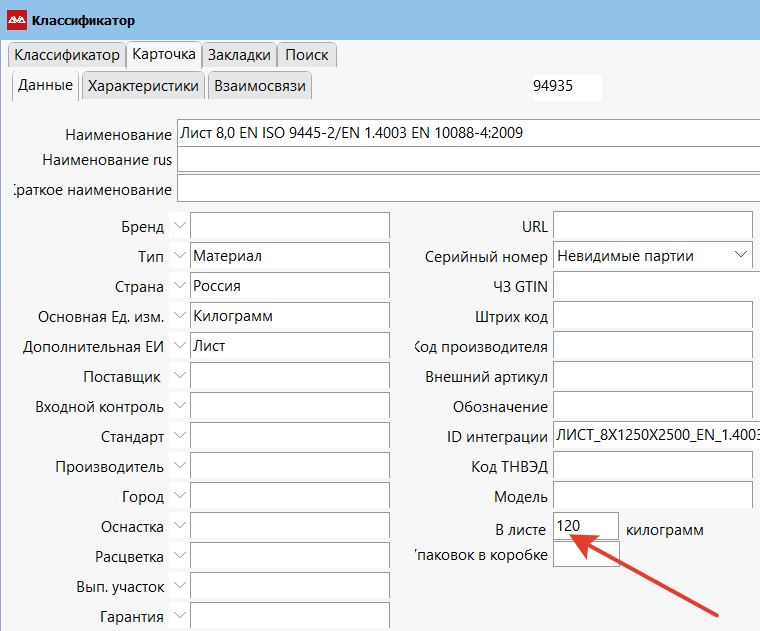Open the Гарантия dropdown chevron
The height and width of the screenshot is (631, 760).
tap(180, 616)
